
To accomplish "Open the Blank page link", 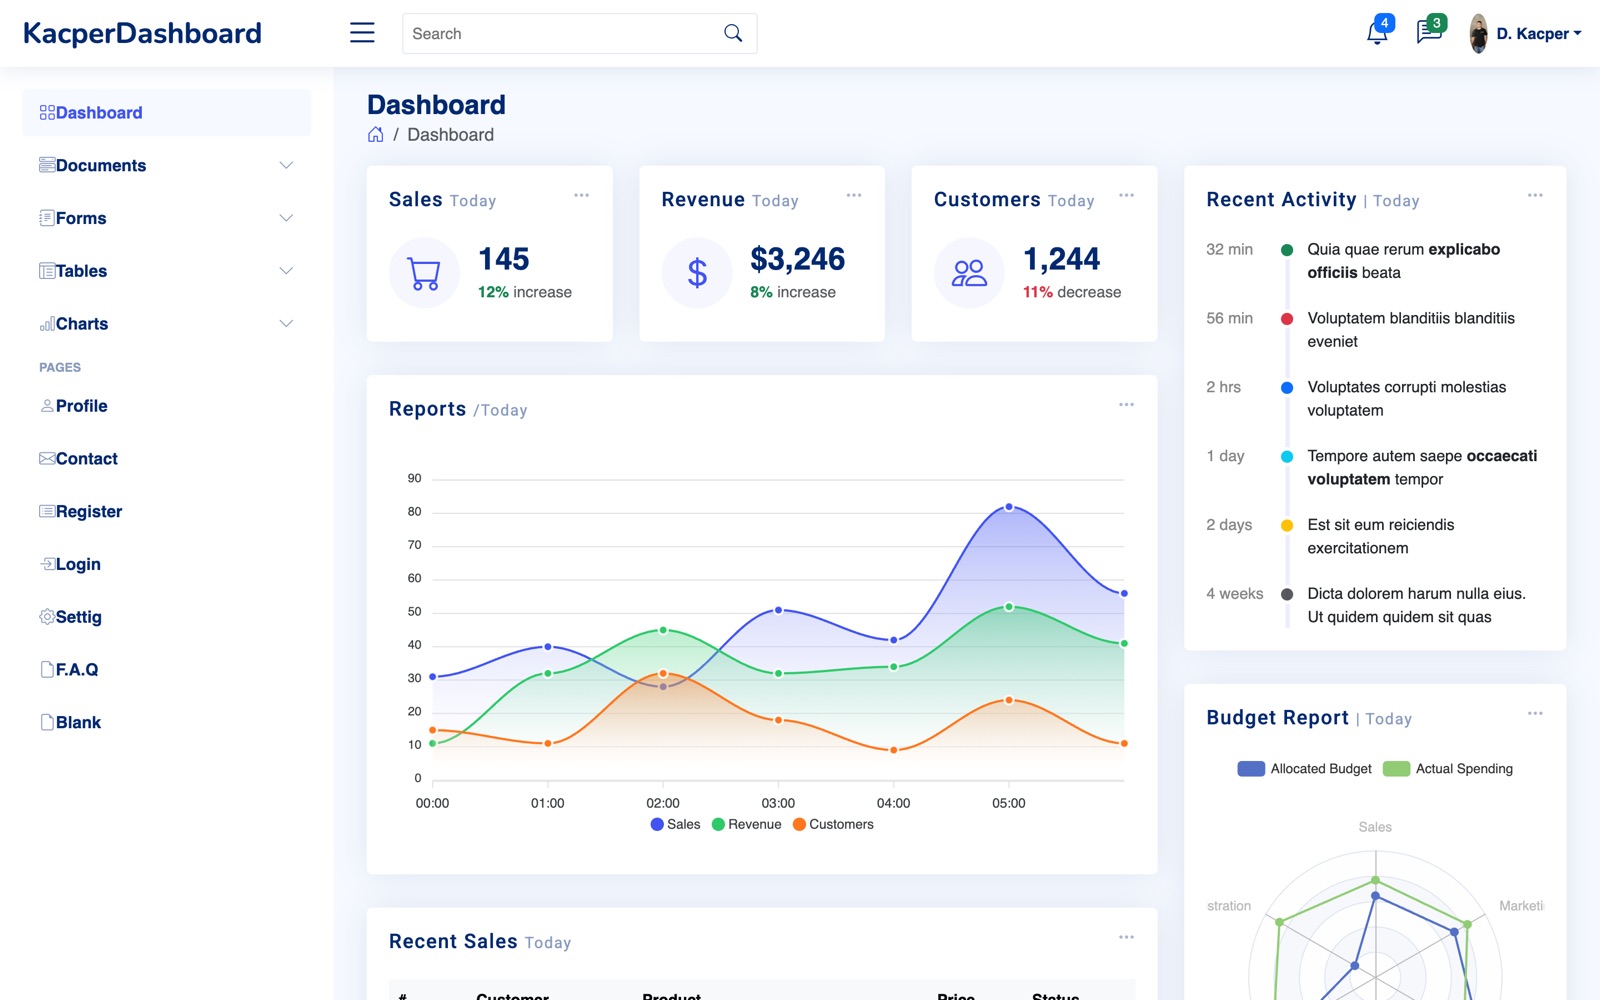I will pyautogui.click(x=167, y=722).
